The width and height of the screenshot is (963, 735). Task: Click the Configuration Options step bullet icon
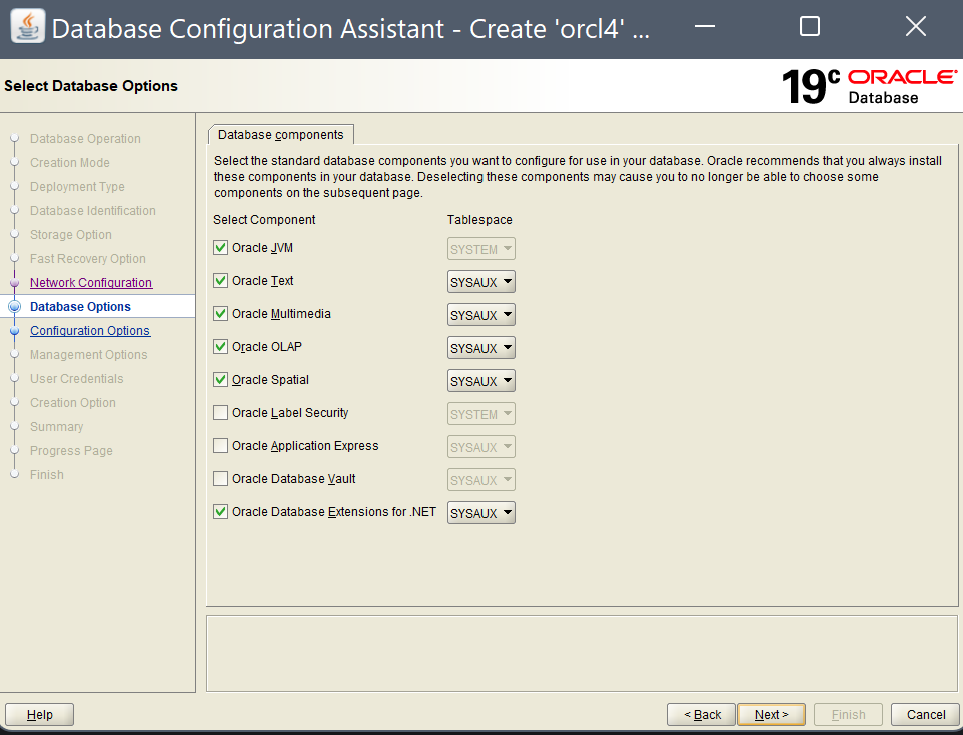pyautogui.click(x=15, y=331)
